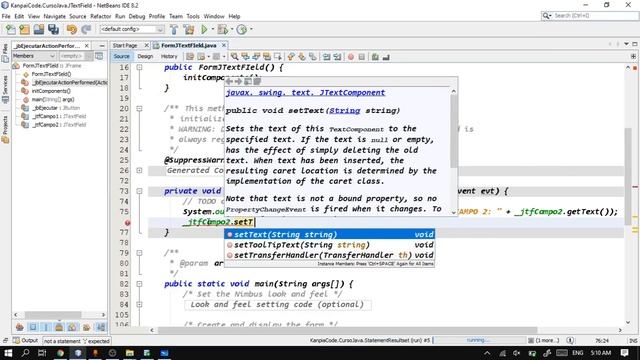Click in the Search (Ctrl+I) field
Image resolution: width=640 pixels, height=360 pixels.
[x=594, y=16]
